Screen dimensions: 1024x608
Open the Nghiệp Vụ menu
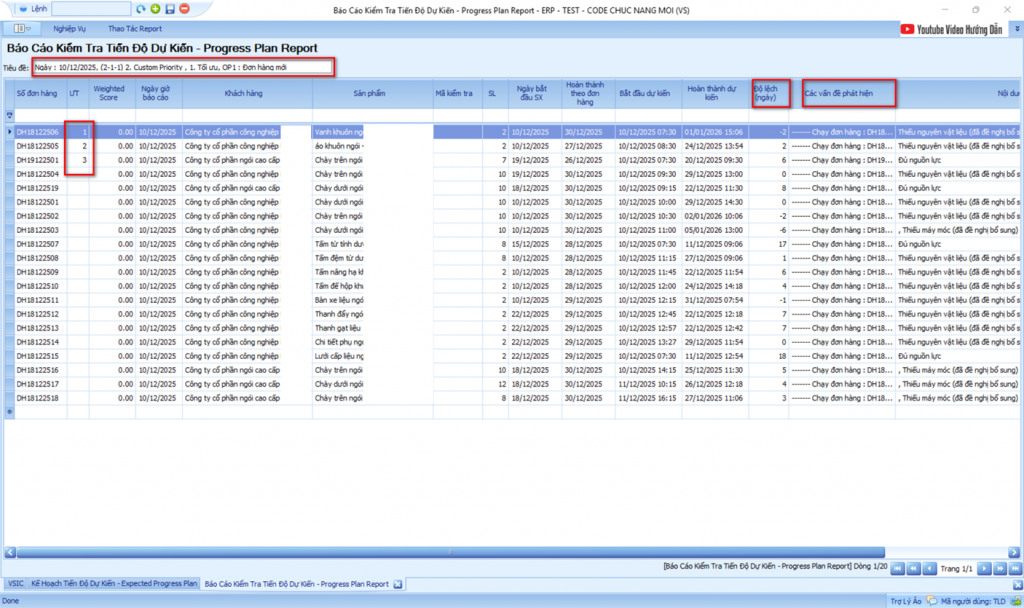click(x=69, y=29)
